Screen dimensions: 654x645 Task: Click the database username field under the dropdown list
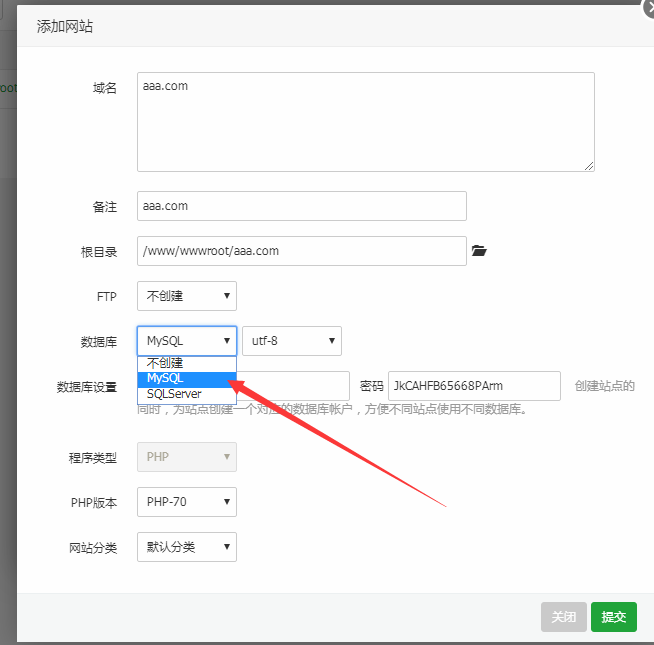pyautogui.click(x=293, y=386)
